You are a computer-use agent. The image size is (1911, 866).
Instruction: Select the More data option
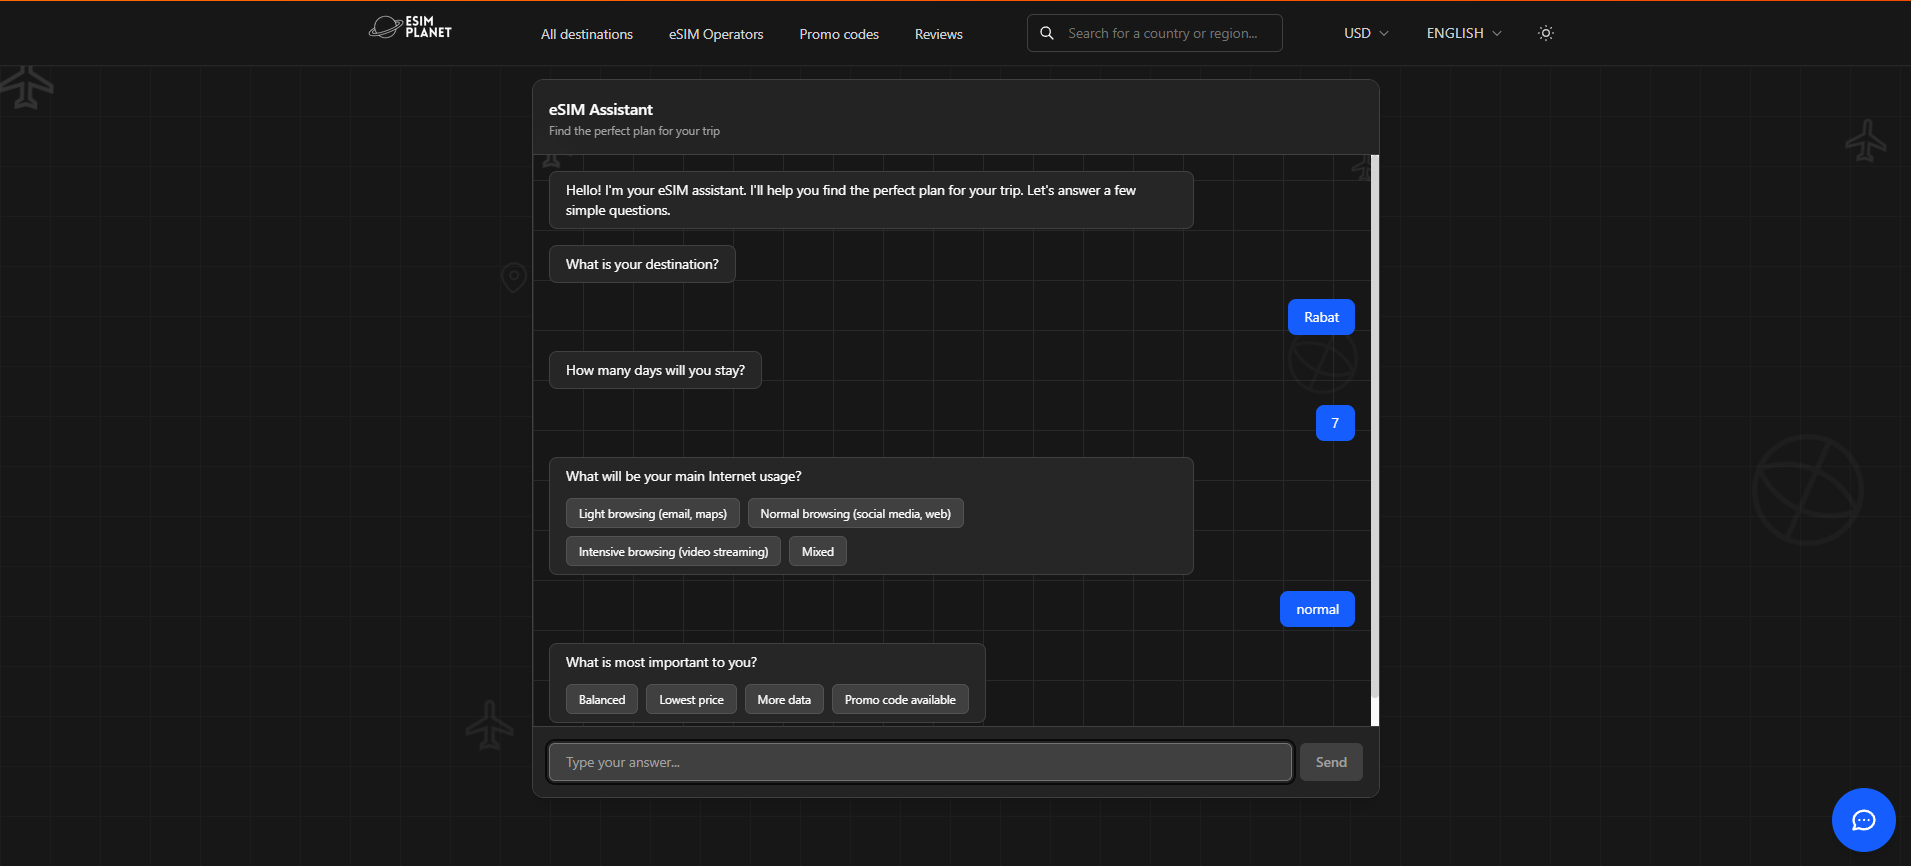(x=784, y=700)
